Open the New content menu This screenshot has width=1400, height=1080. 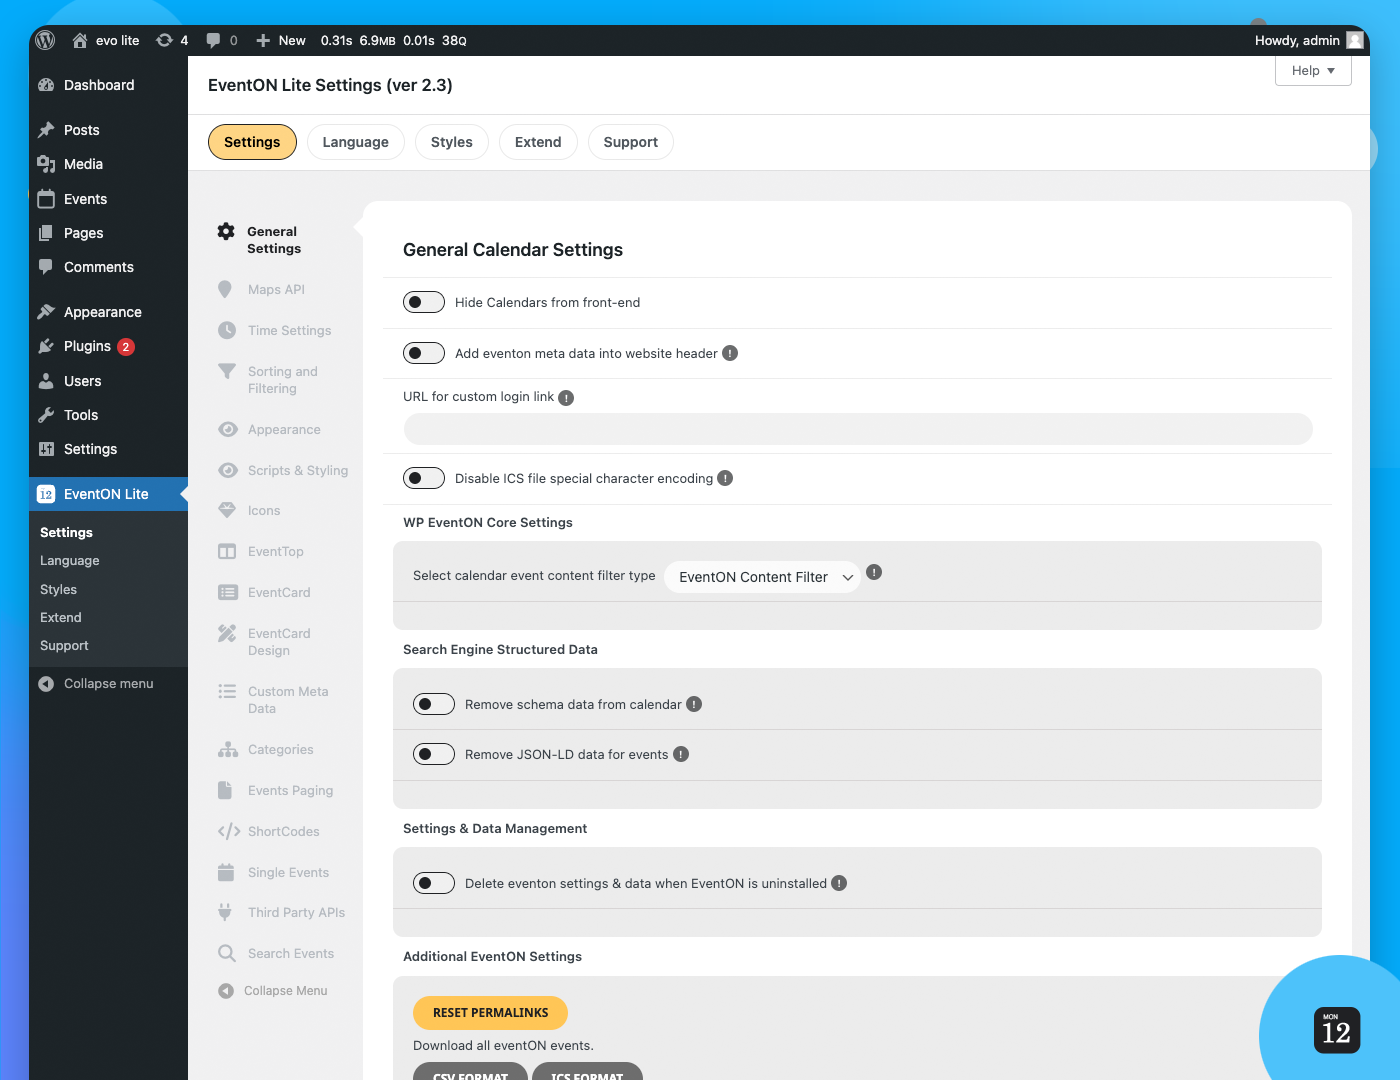point(281,40)
